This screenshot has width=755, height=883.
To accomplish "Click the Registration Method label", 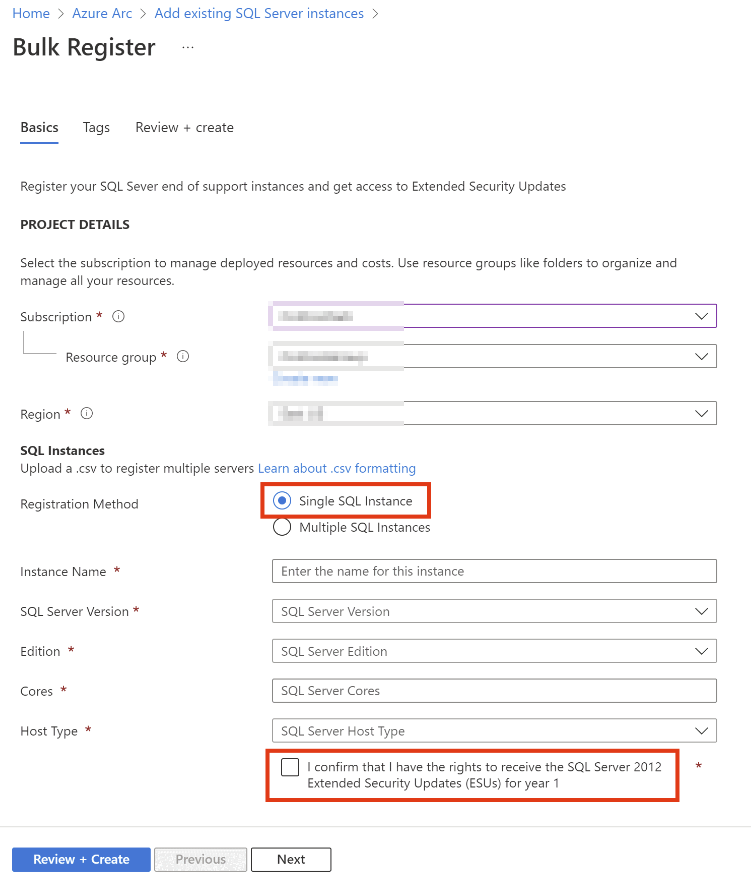I will [80, 506].
